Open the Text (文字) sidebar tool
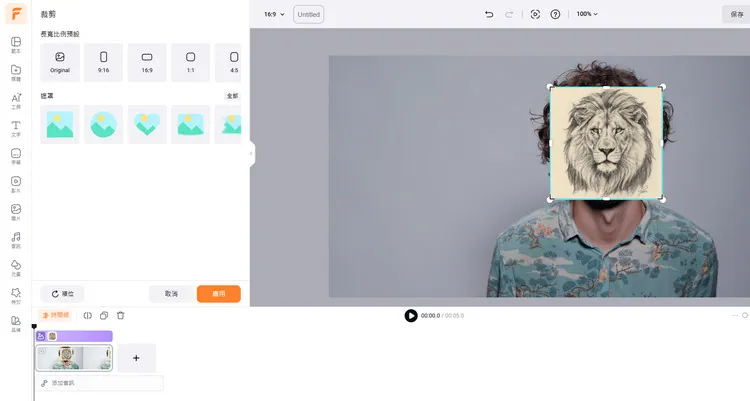 (x=16, y=128)
